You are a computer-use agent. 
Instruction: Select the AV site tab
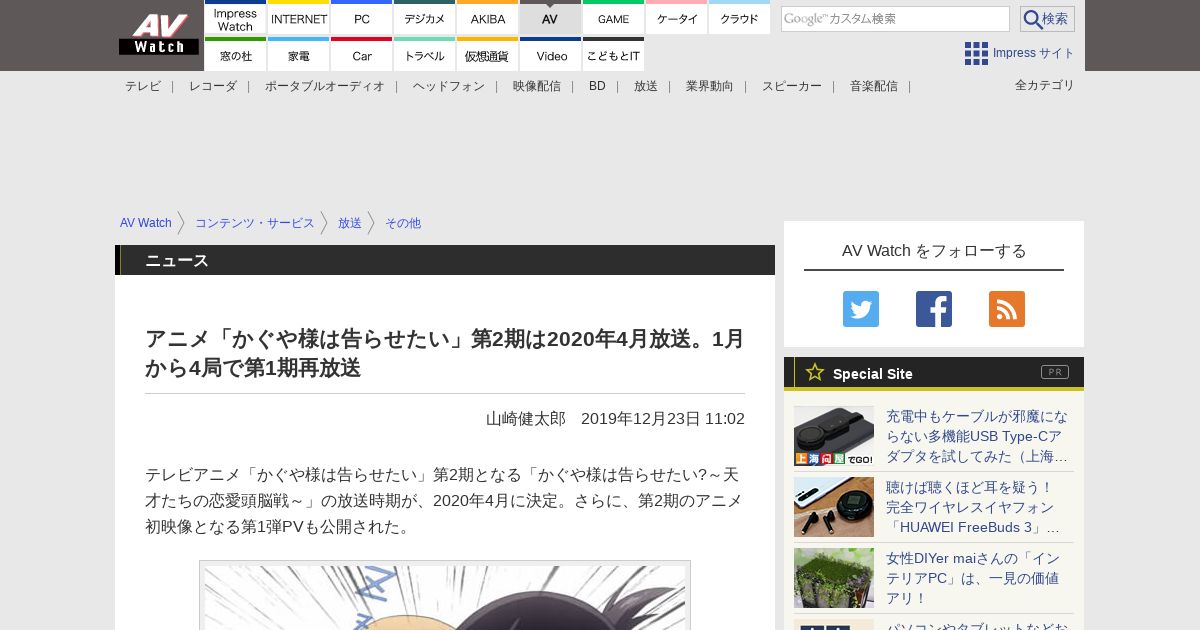tap(550, 18)
